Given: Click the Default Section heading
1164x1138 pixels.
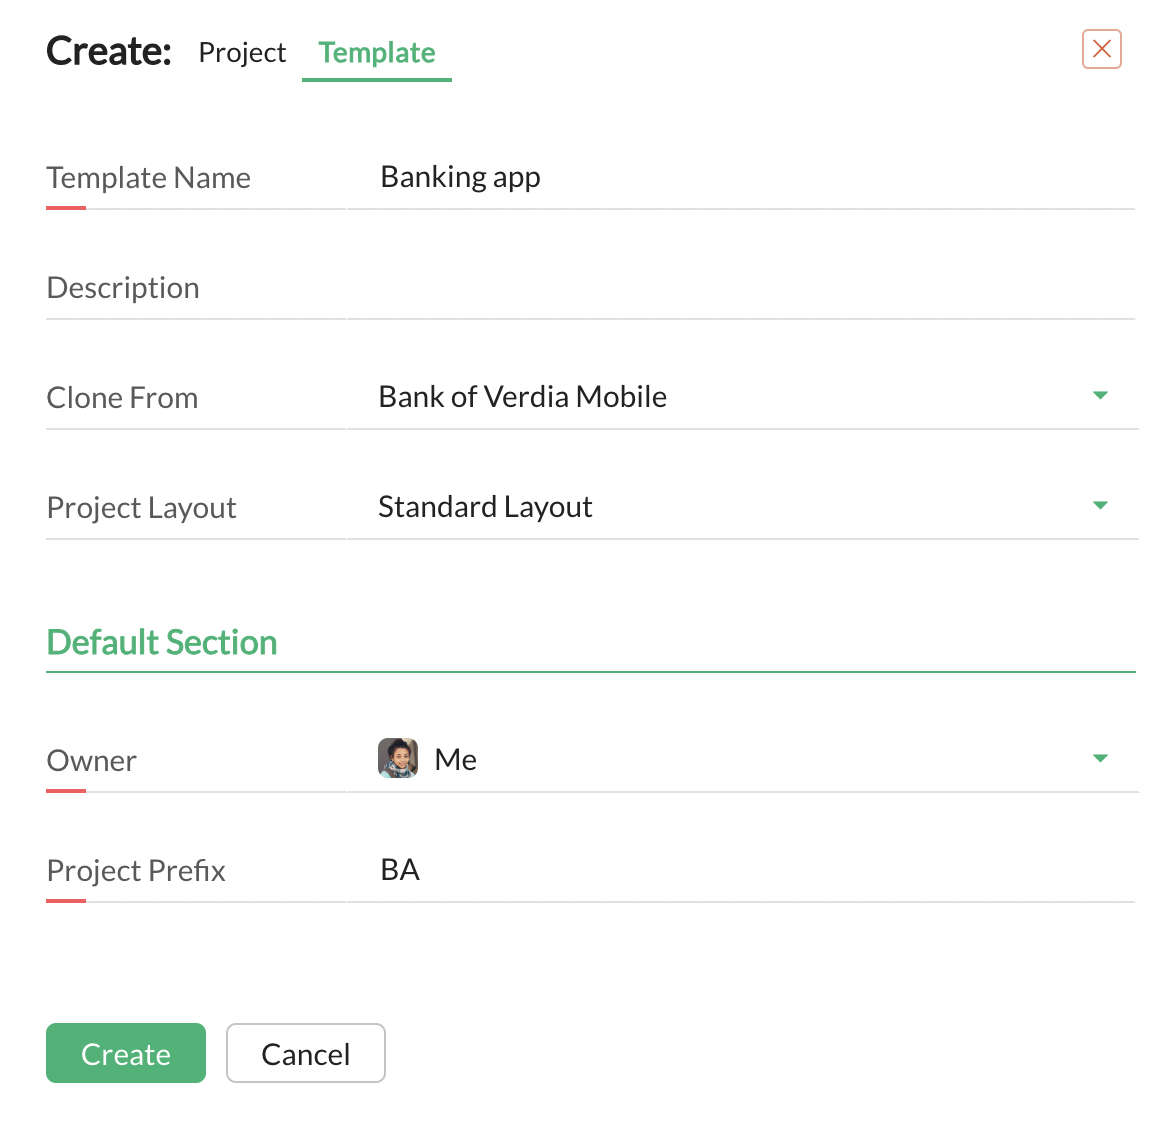Looking at the screenshot, I should 162,642.
